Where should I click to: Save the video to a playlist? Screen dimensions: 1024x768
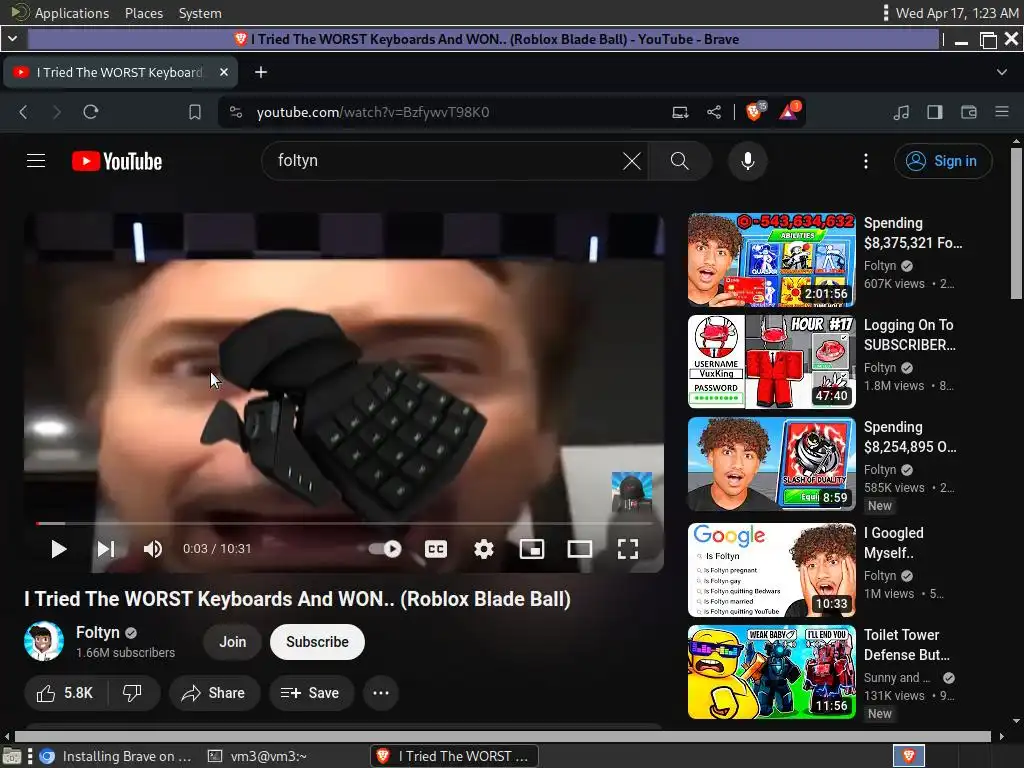click(x=311, y=693)
